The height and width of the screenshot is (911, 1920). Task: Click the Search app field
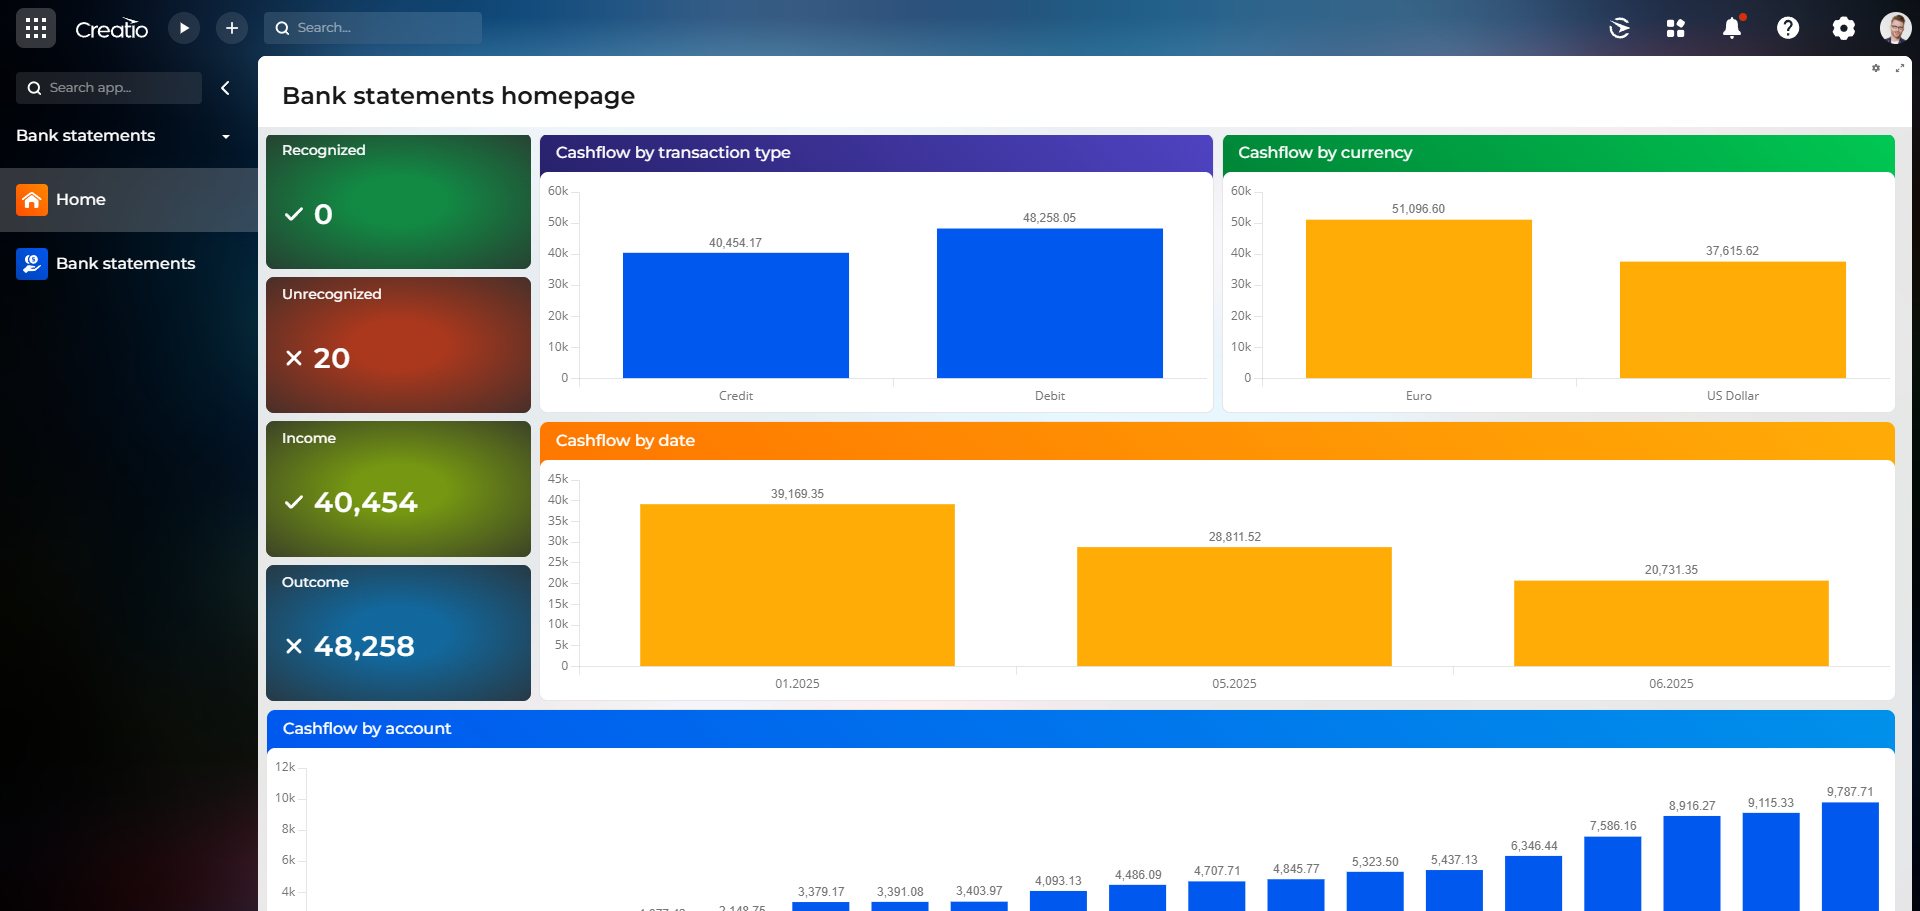109,88
